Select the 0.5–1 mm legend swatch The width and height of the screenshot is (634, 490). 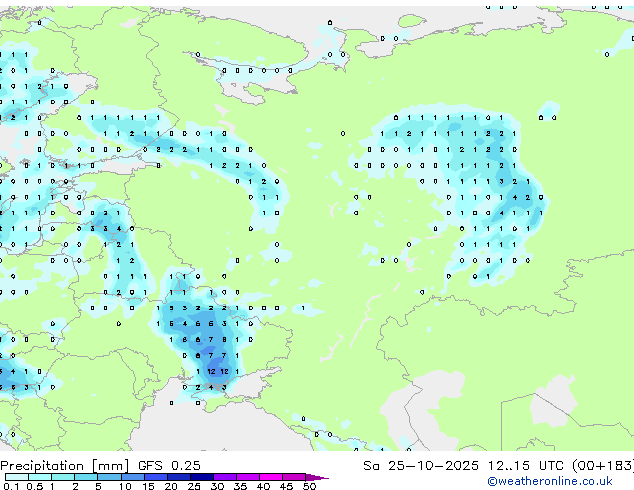[40, 477]
